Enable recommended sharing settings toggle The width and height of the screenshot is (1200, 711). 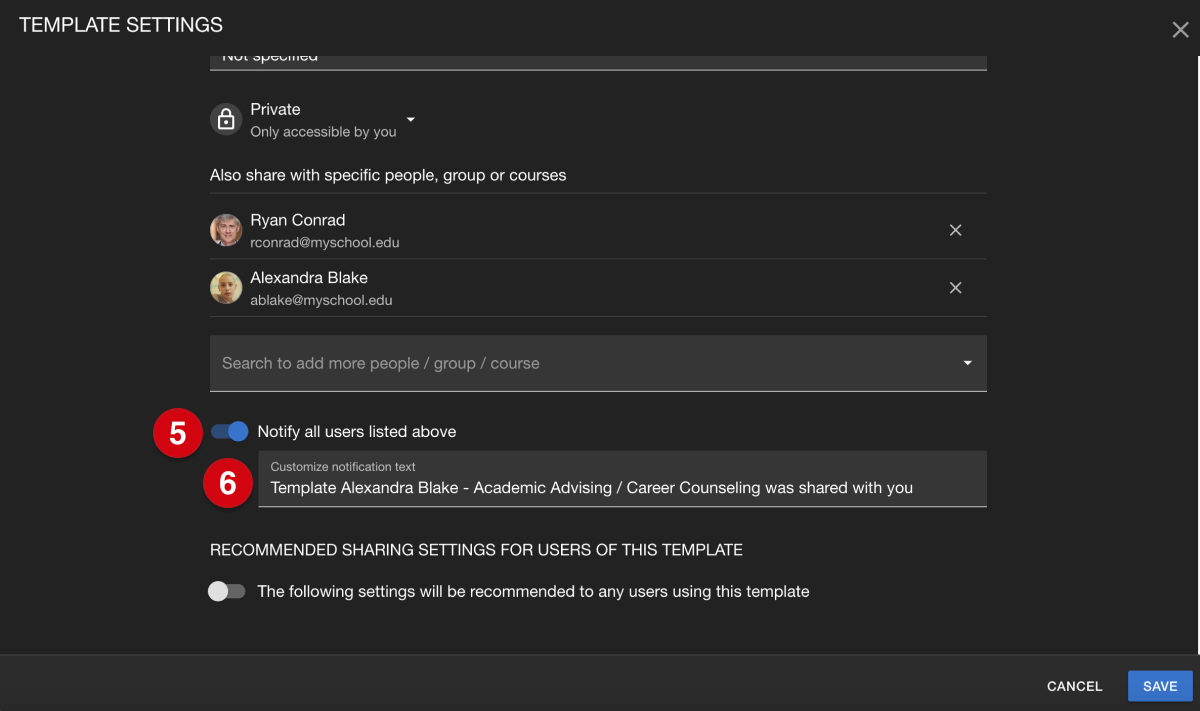[x=226, y=592]
